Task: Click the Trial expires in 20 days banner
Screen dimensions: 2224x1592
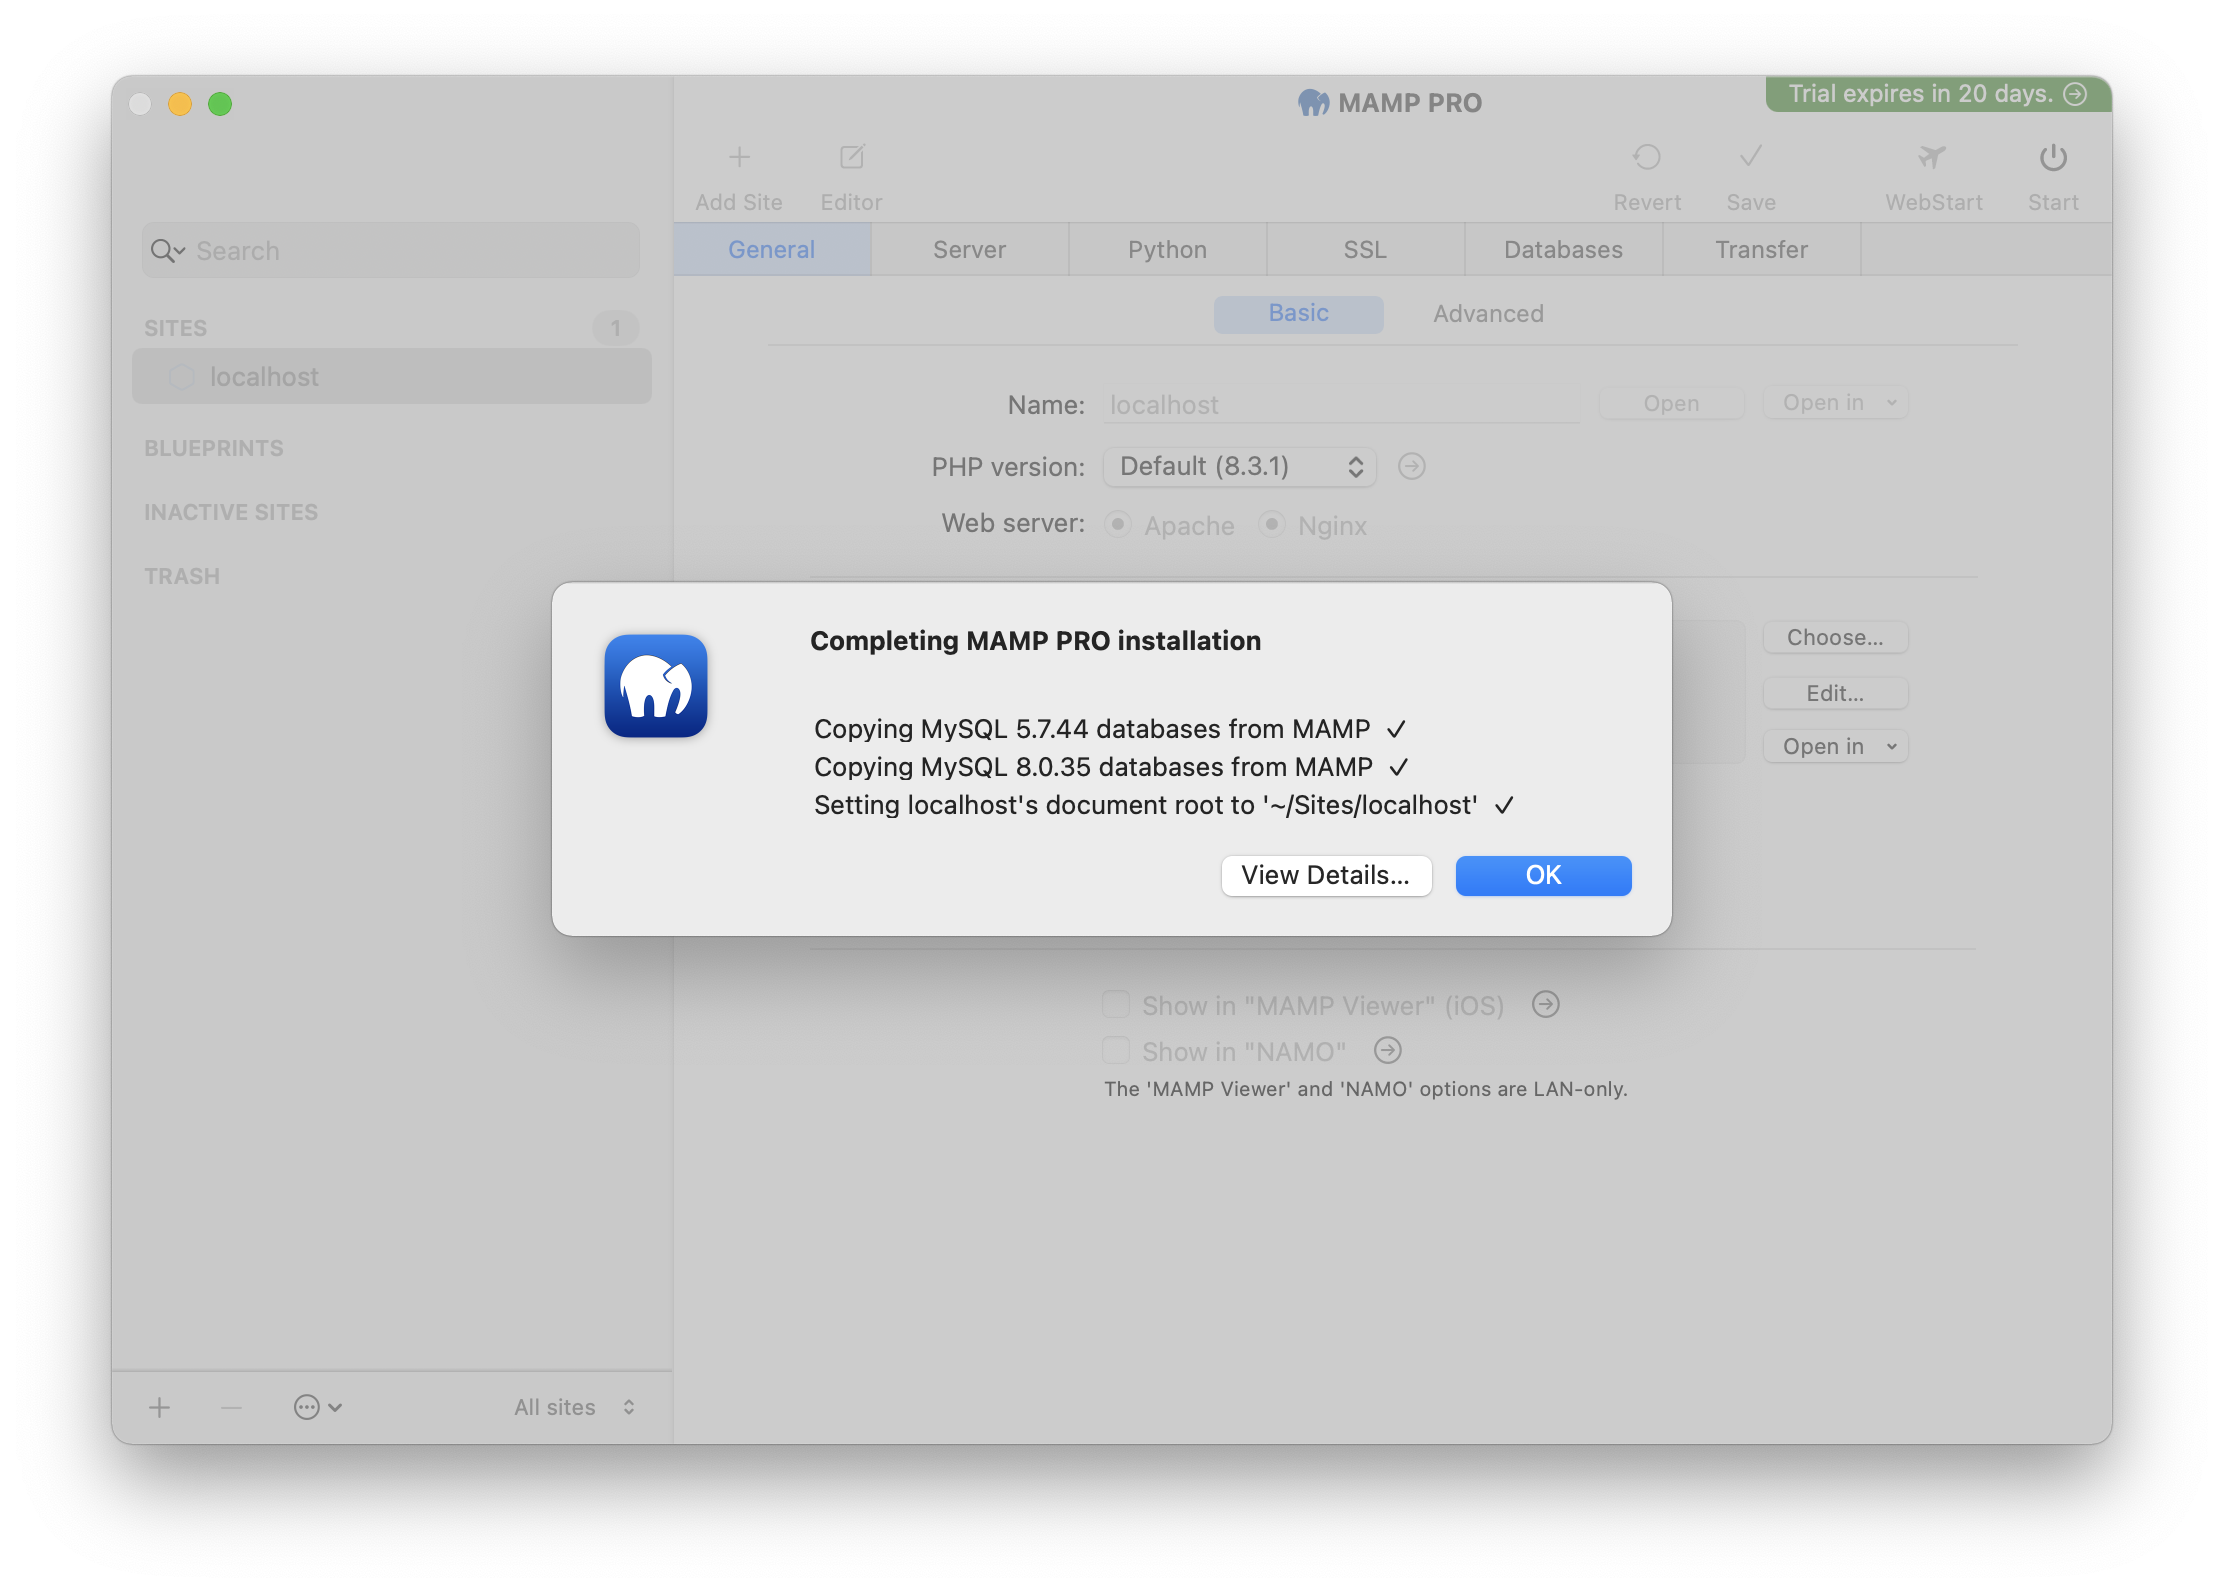Action: [x=1938, y=94]
